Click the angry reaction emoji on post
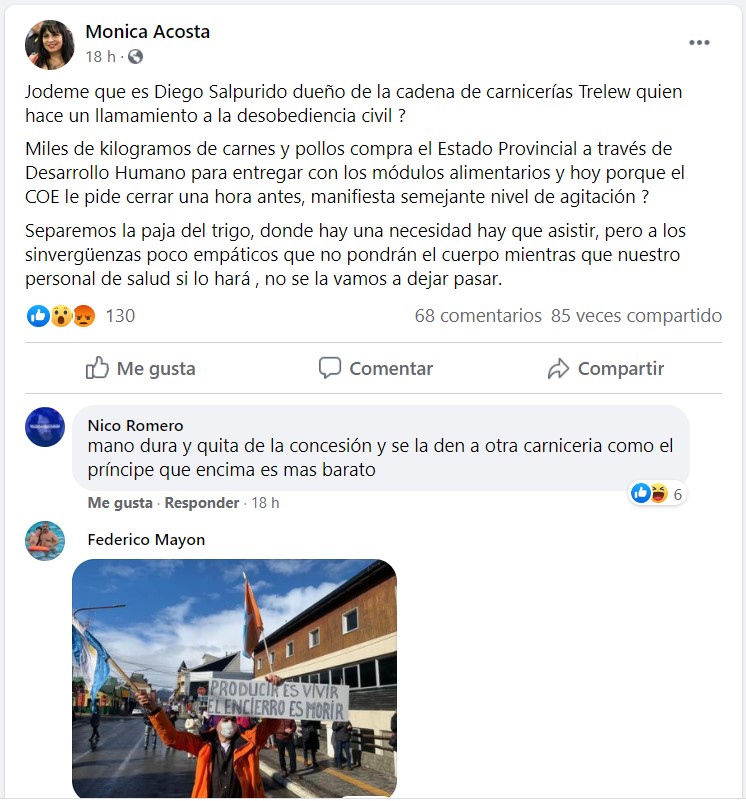This screenshot has height=801, width=746. click(x=84, y=316)
